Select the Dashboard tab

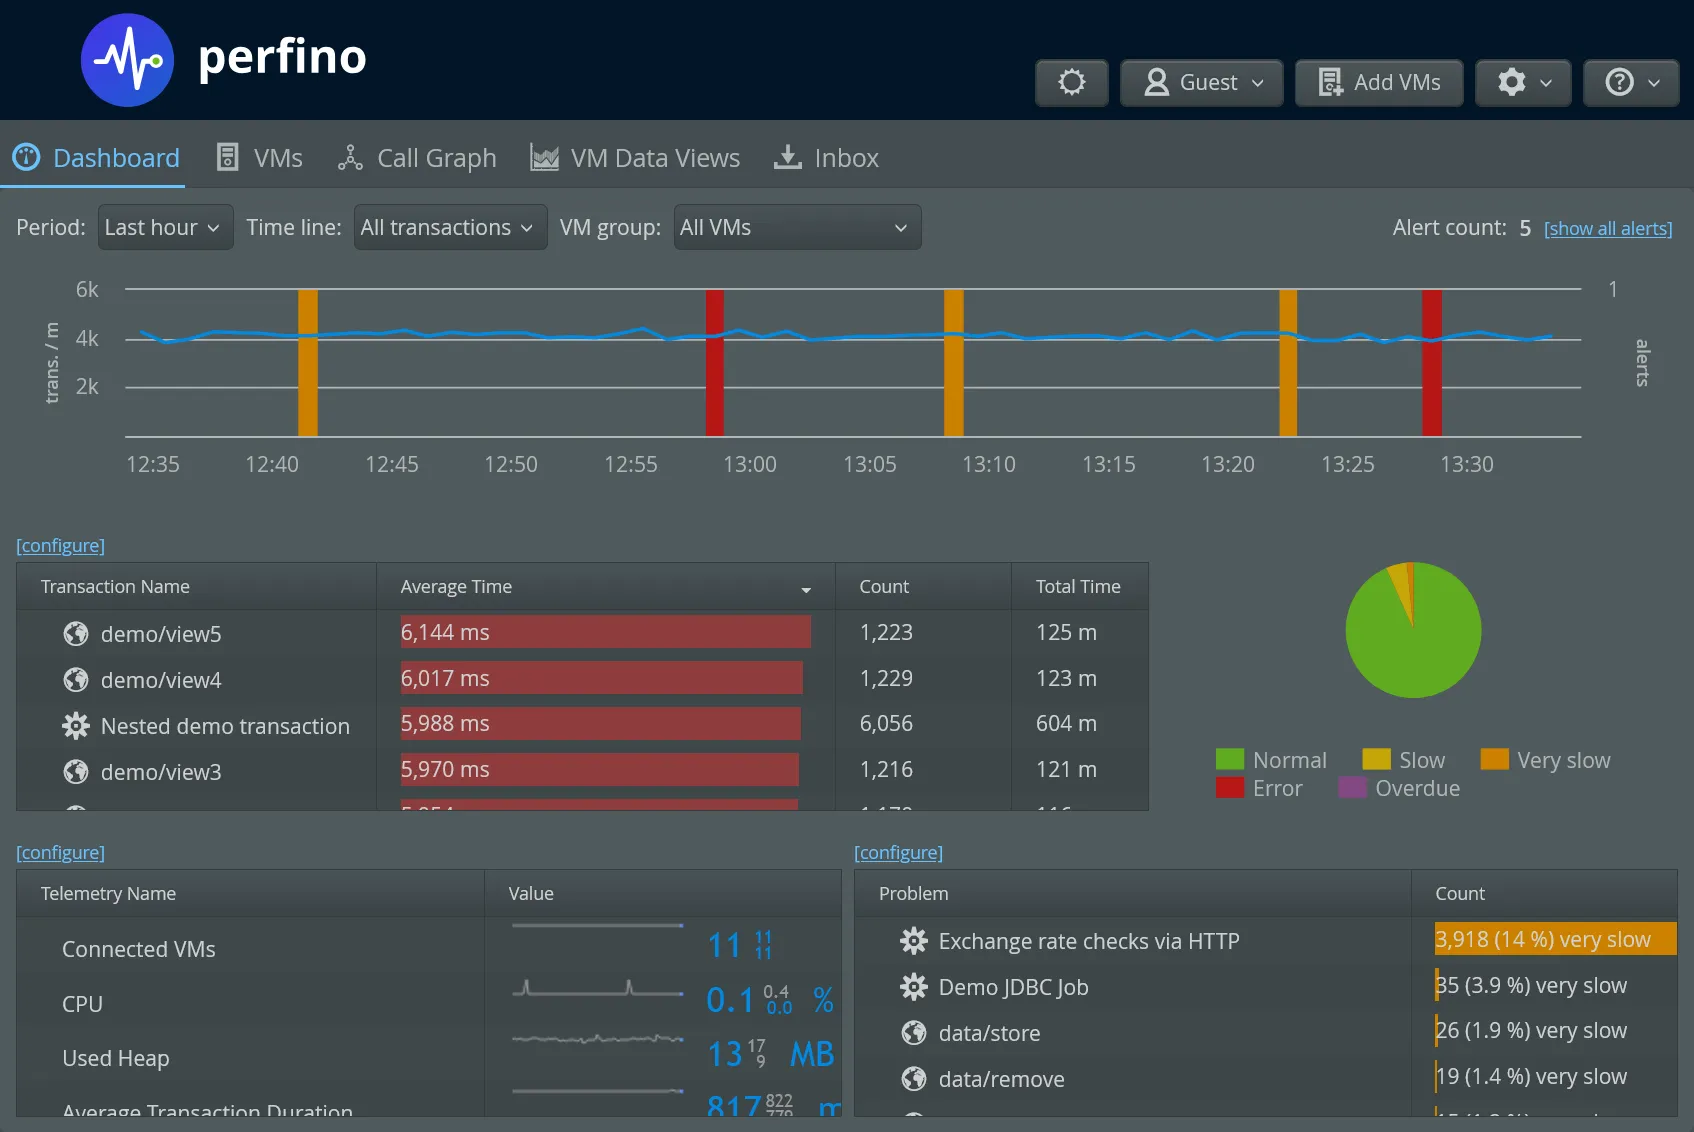pos(96,157)
